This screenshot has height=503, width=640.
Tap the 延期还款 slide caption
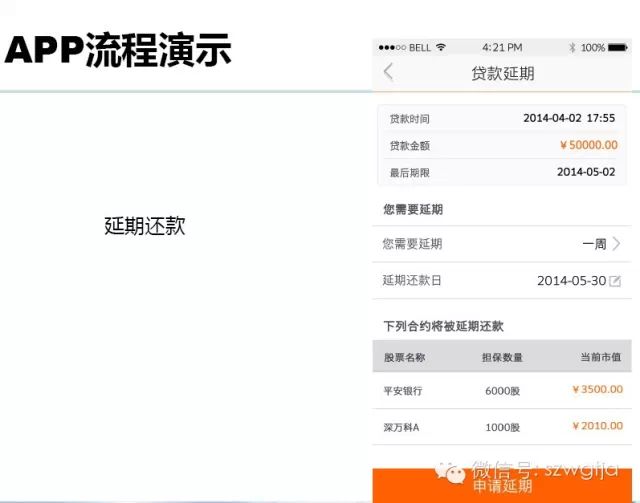pyautogui.click(x=144, y=225)
